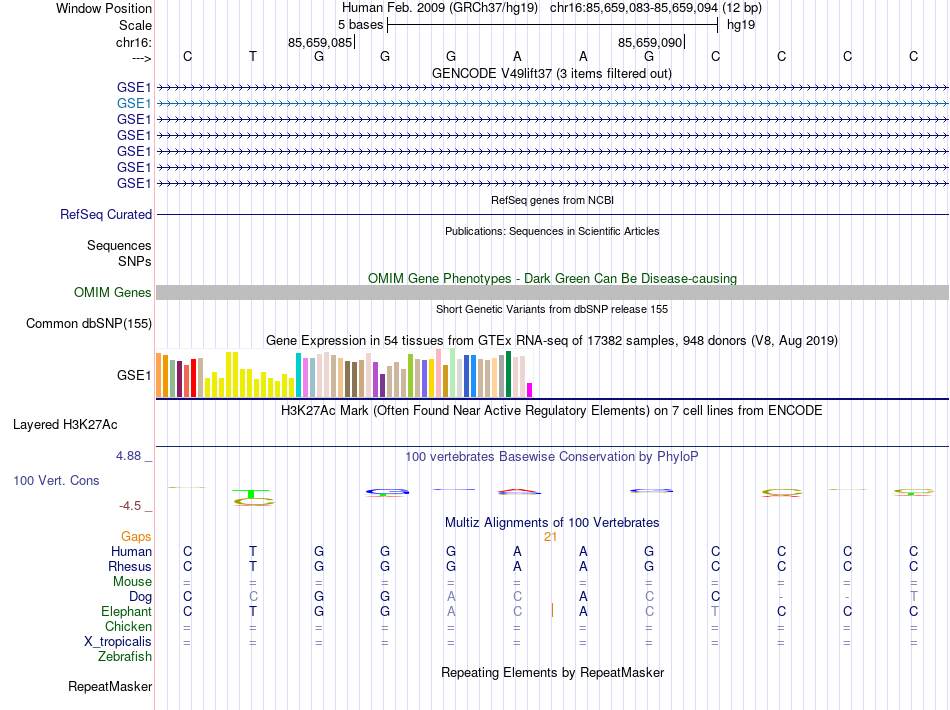950x710 pixels.
Task: Click the -4.5 lower conservation scale value
Action: (x=130, y=506)
